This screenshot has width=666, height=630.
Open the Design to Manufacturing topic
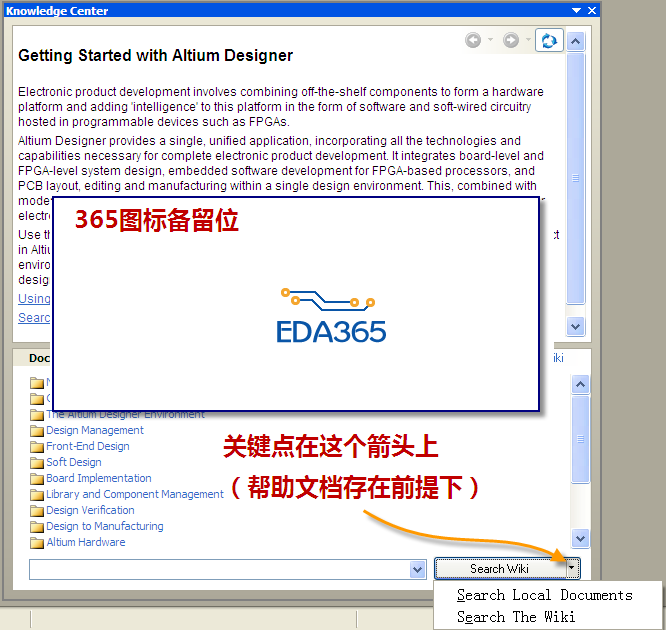(105, 526)
